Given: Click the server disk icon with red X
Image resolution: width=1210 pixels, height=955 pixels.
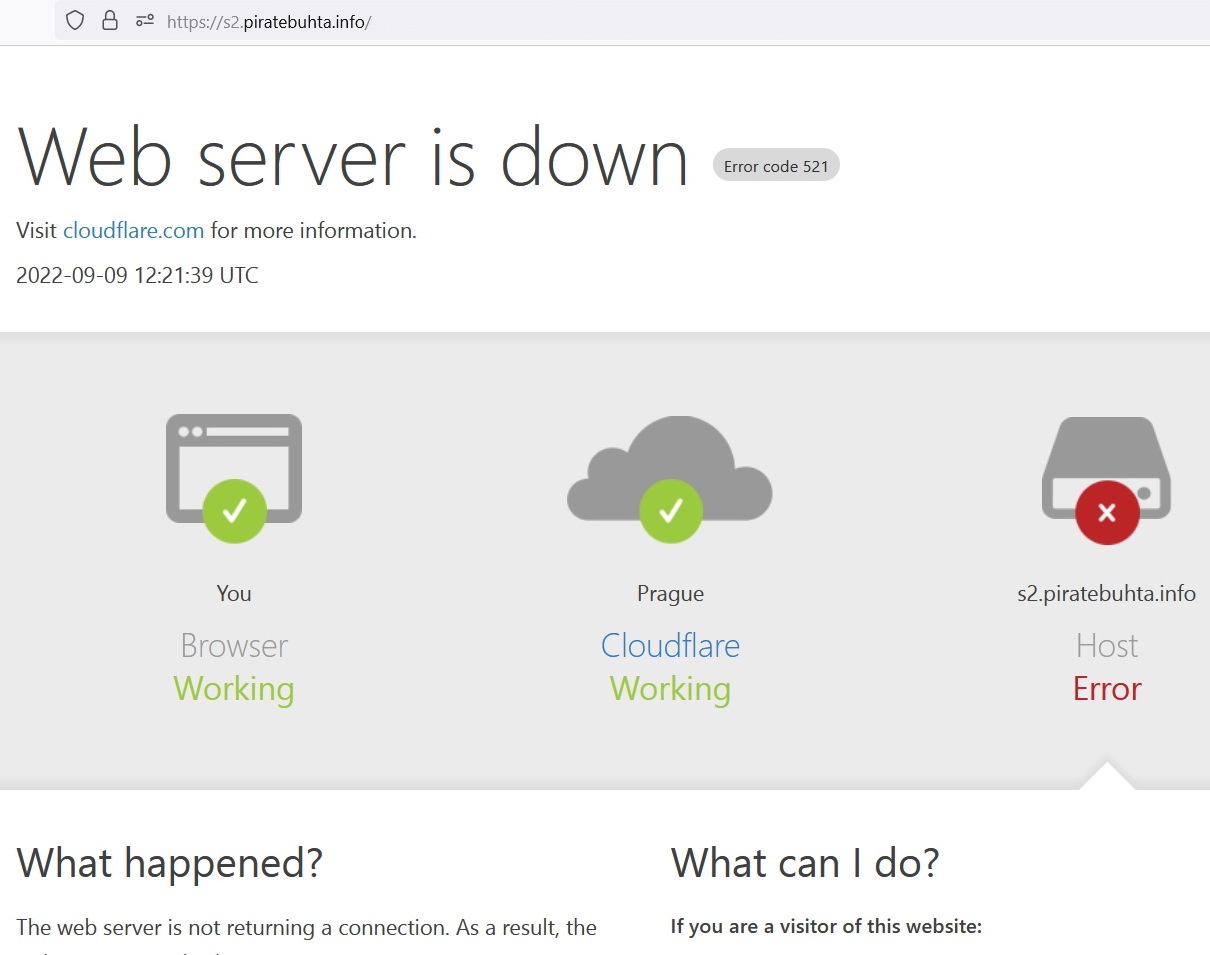Looking at the screenshot, I should 1106,468.
